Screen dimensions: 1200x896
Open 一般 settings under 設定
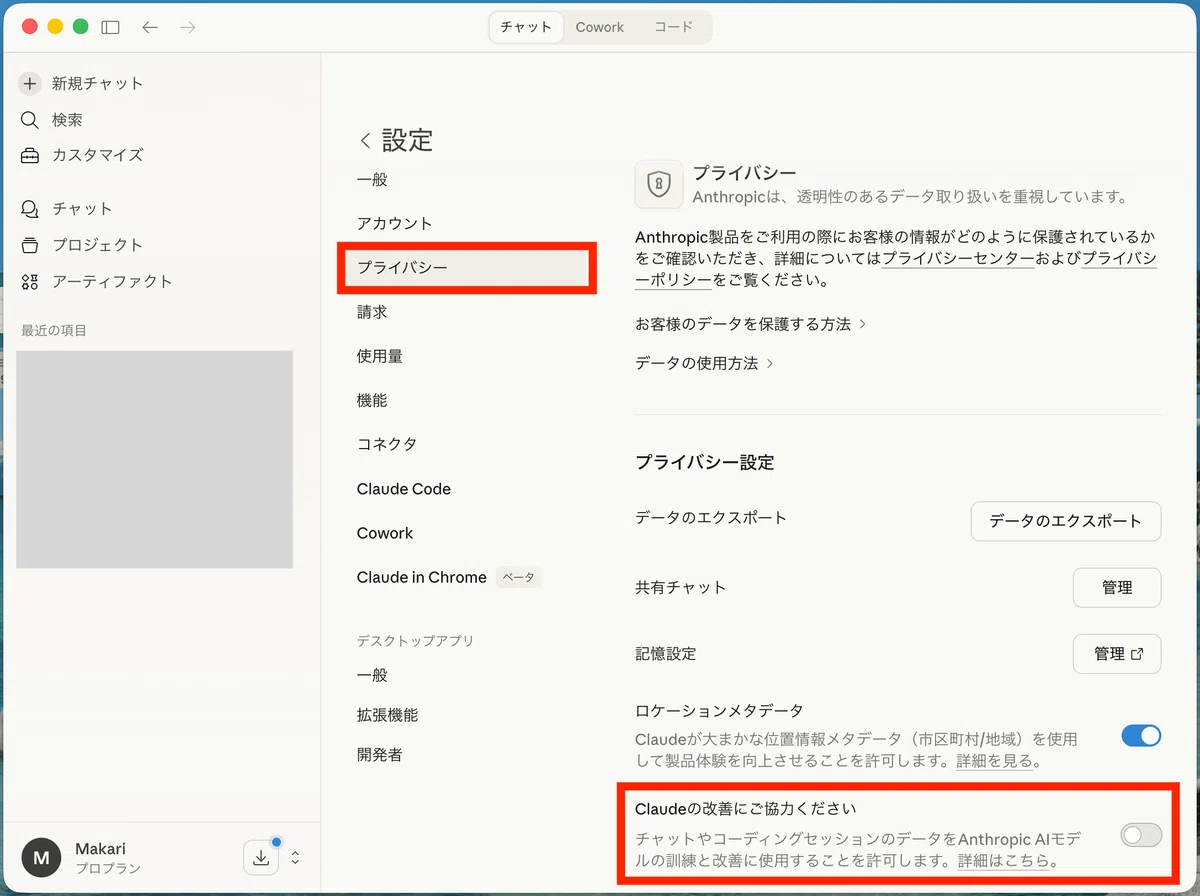click(x=372, y=180)
